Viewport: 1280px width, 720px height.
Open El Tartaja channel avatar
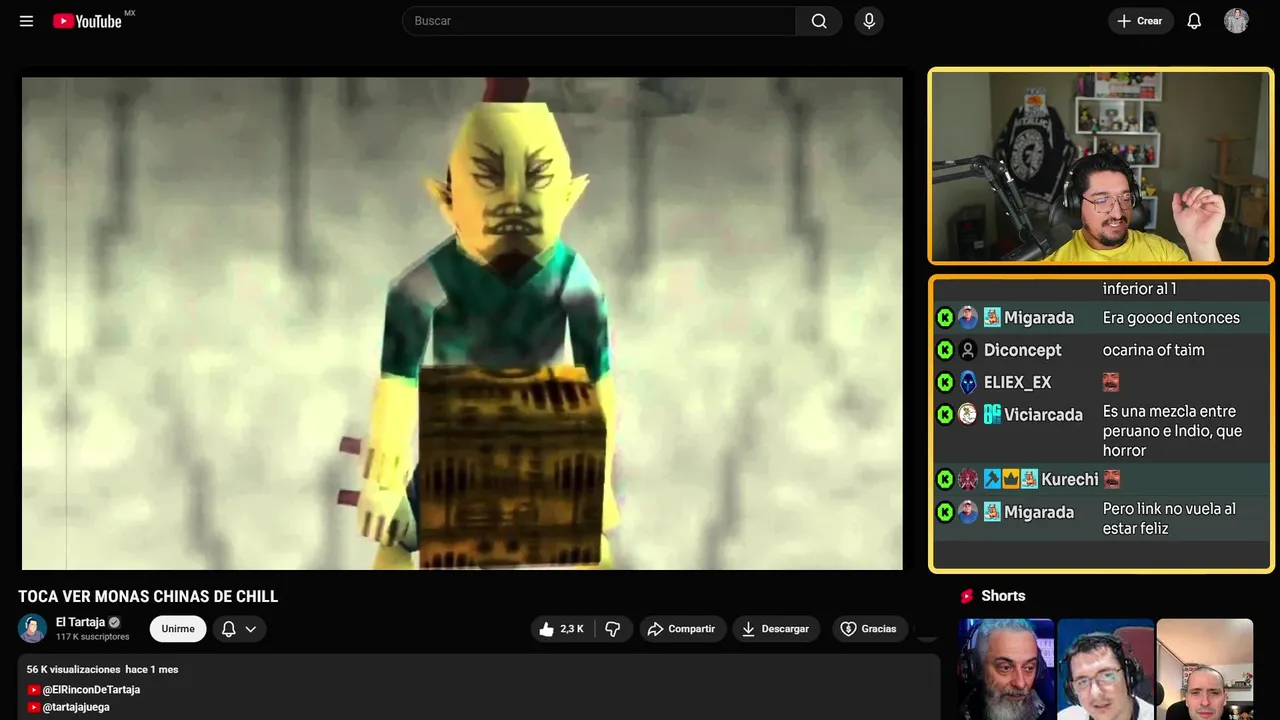coord(32,628)
